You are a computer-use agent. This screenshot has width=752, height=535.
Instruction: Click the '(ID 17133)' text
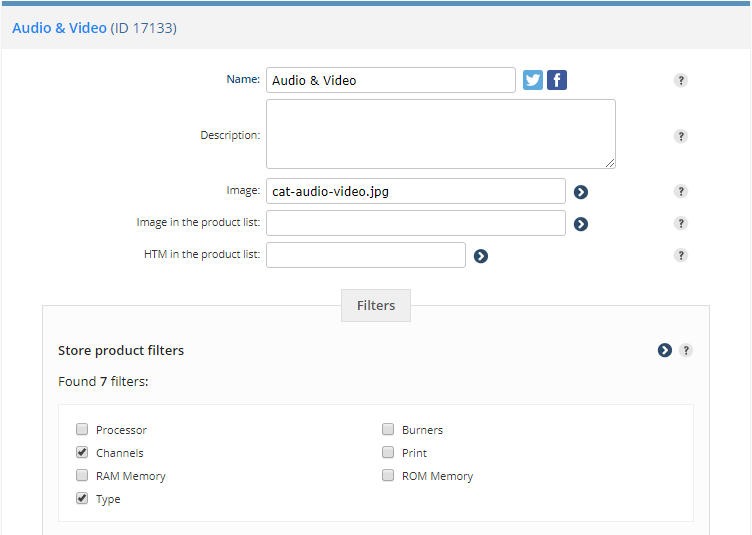point(144,28)
